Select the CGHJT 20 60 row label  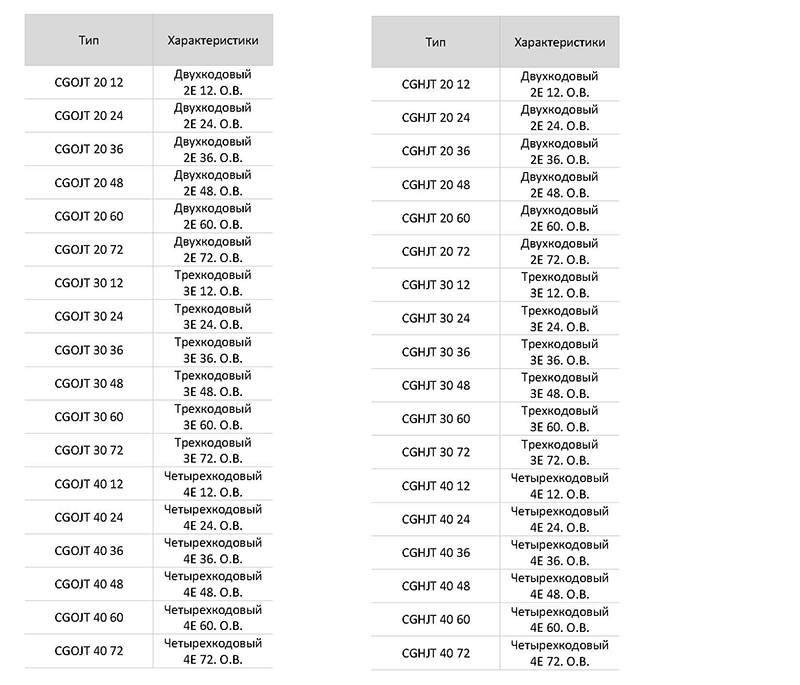[x=435, y=218]
